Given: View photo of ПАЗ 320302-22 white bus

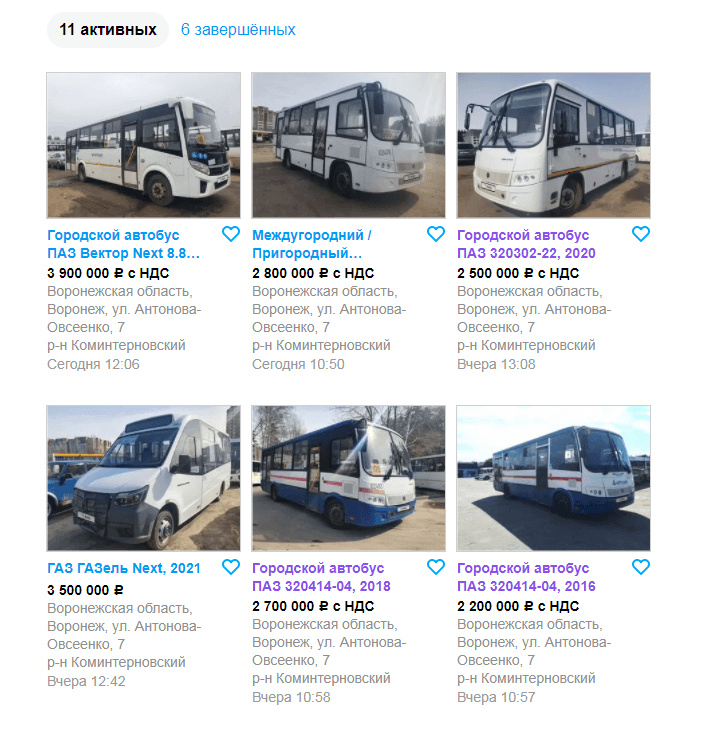Looking at the screenshot, I should click(553, 145).
